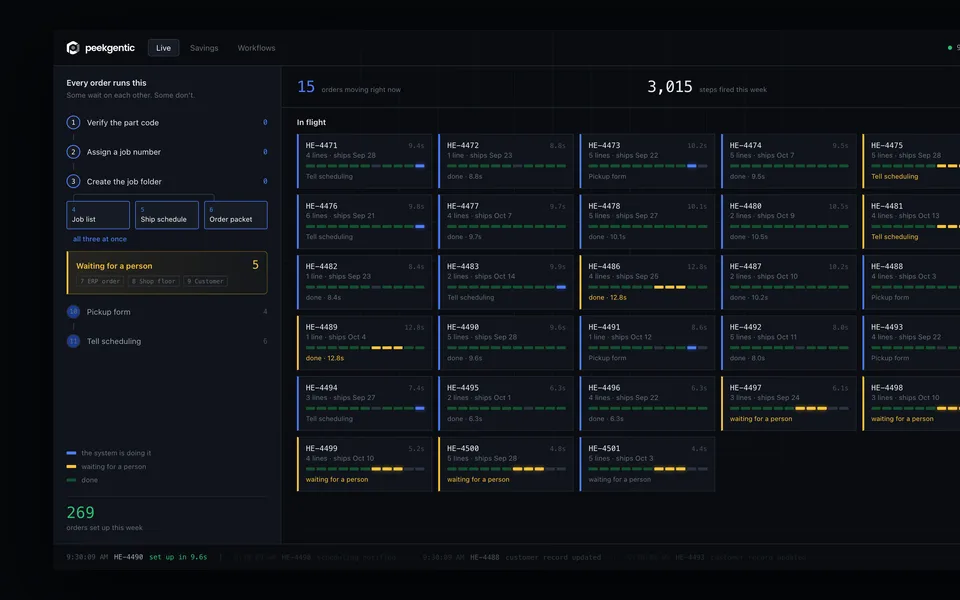Open the Ship schedule step box
Viewport: 960px width, 600px height.
tap(167, 215)
